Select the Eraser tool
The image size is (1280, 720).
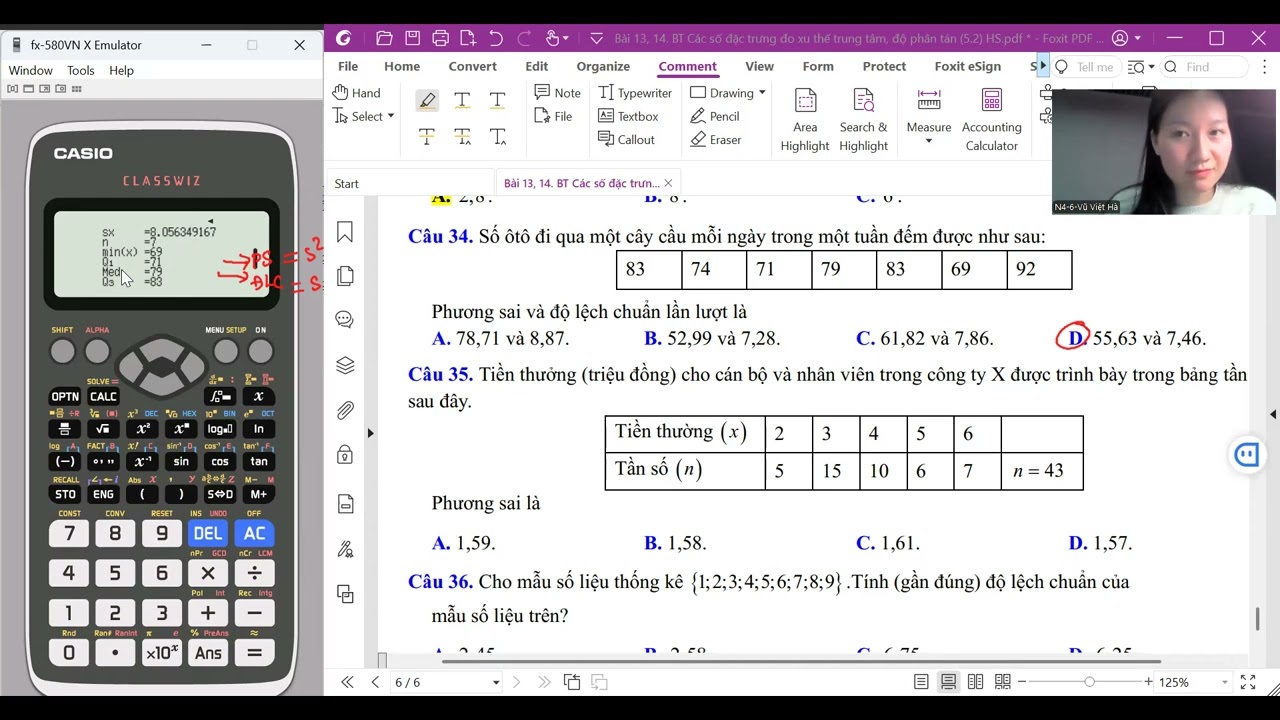click(x=716, y=140)
